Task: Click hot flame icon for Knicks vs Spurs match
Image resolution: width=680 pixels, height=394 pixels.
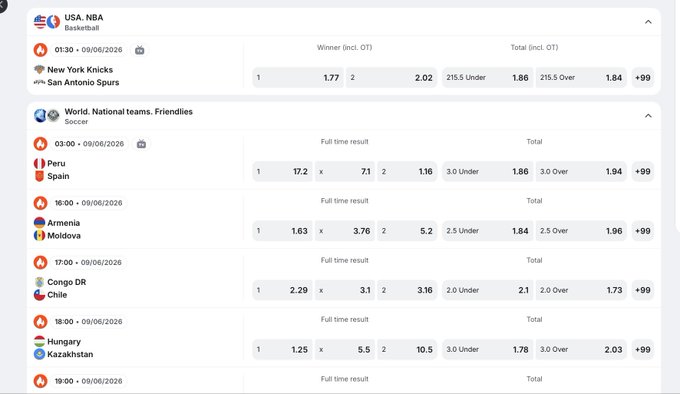Action: [40, 50]
